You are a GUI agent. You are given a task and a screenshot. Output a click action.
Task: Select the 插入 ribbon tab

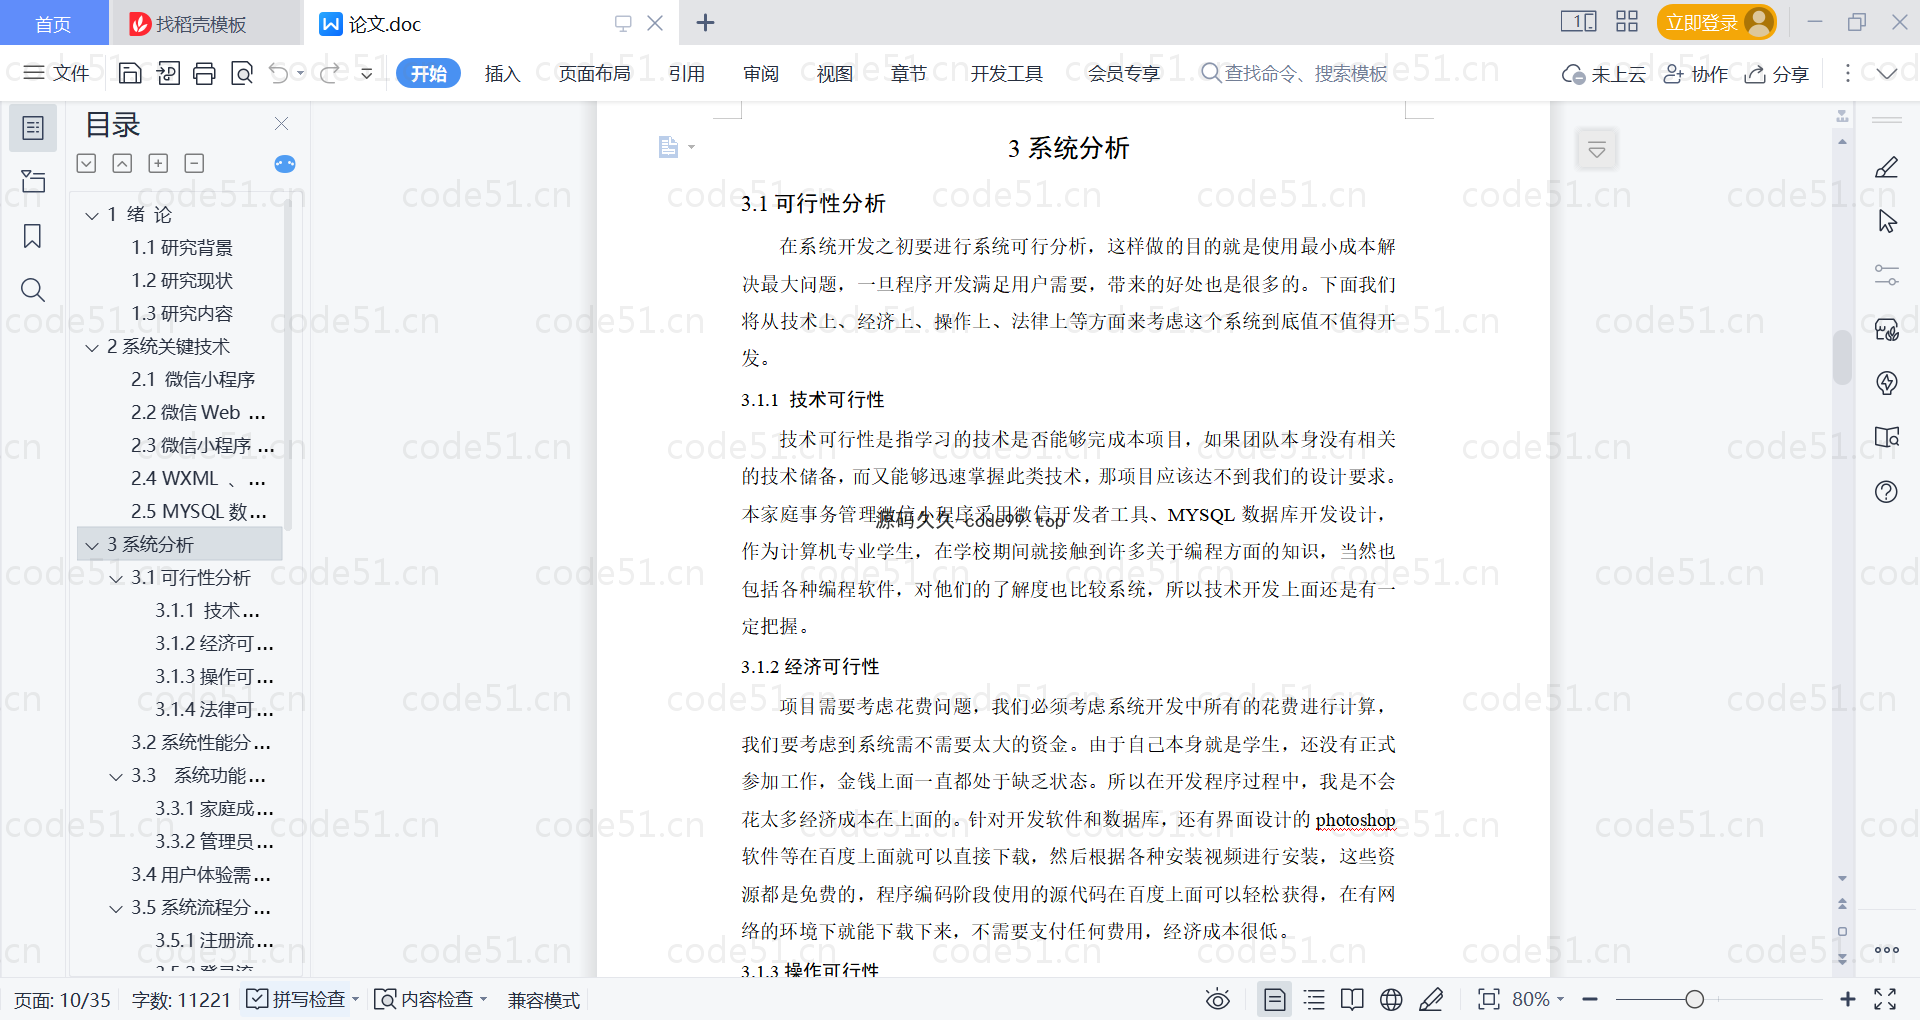(x=502, y=73)
